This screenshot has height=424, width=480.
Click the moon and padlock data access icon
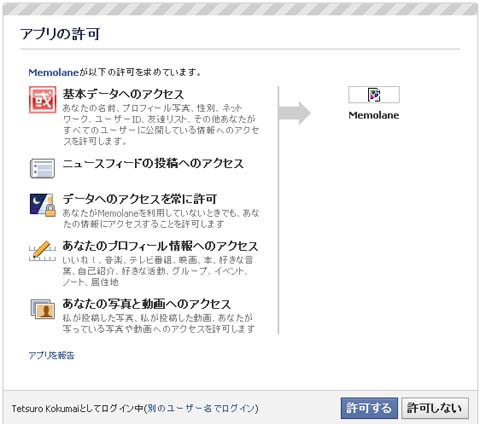[42, 205]
